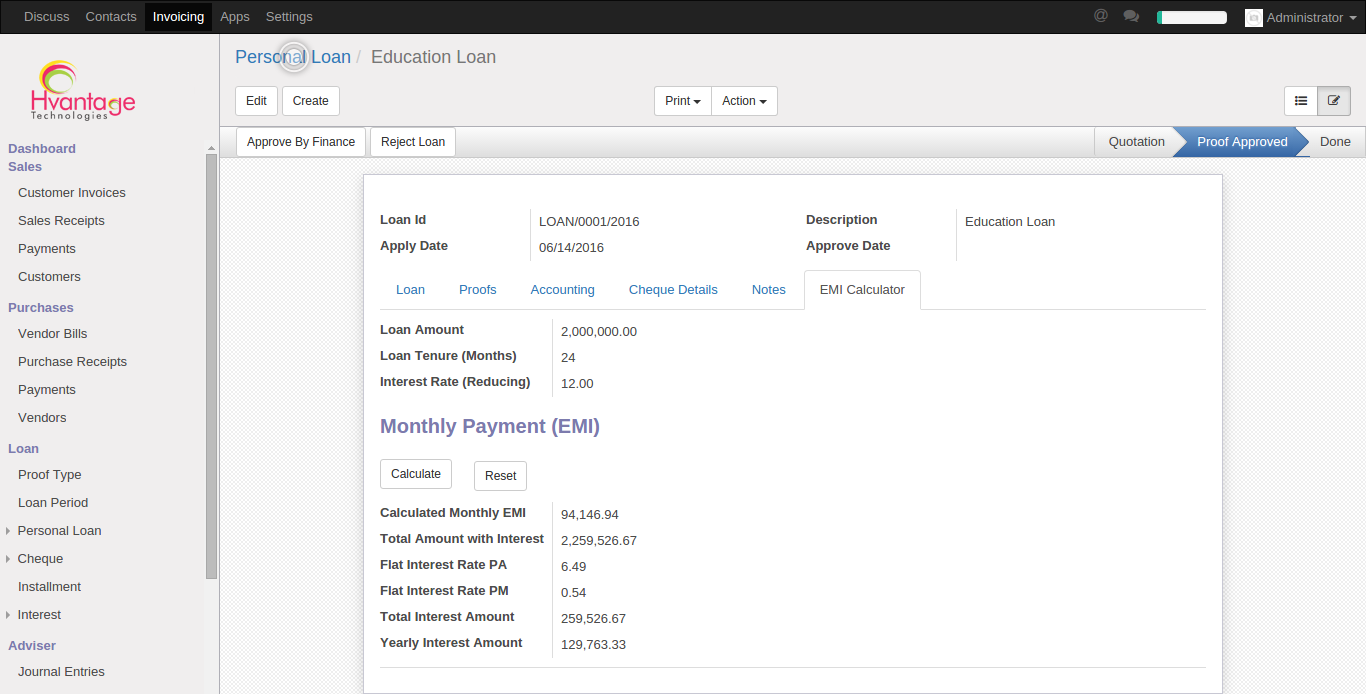Viewport: 1366px width, 694px height.
Task: Open the Print dropdown
Action: pyautogui.click(x=683, y=101)
